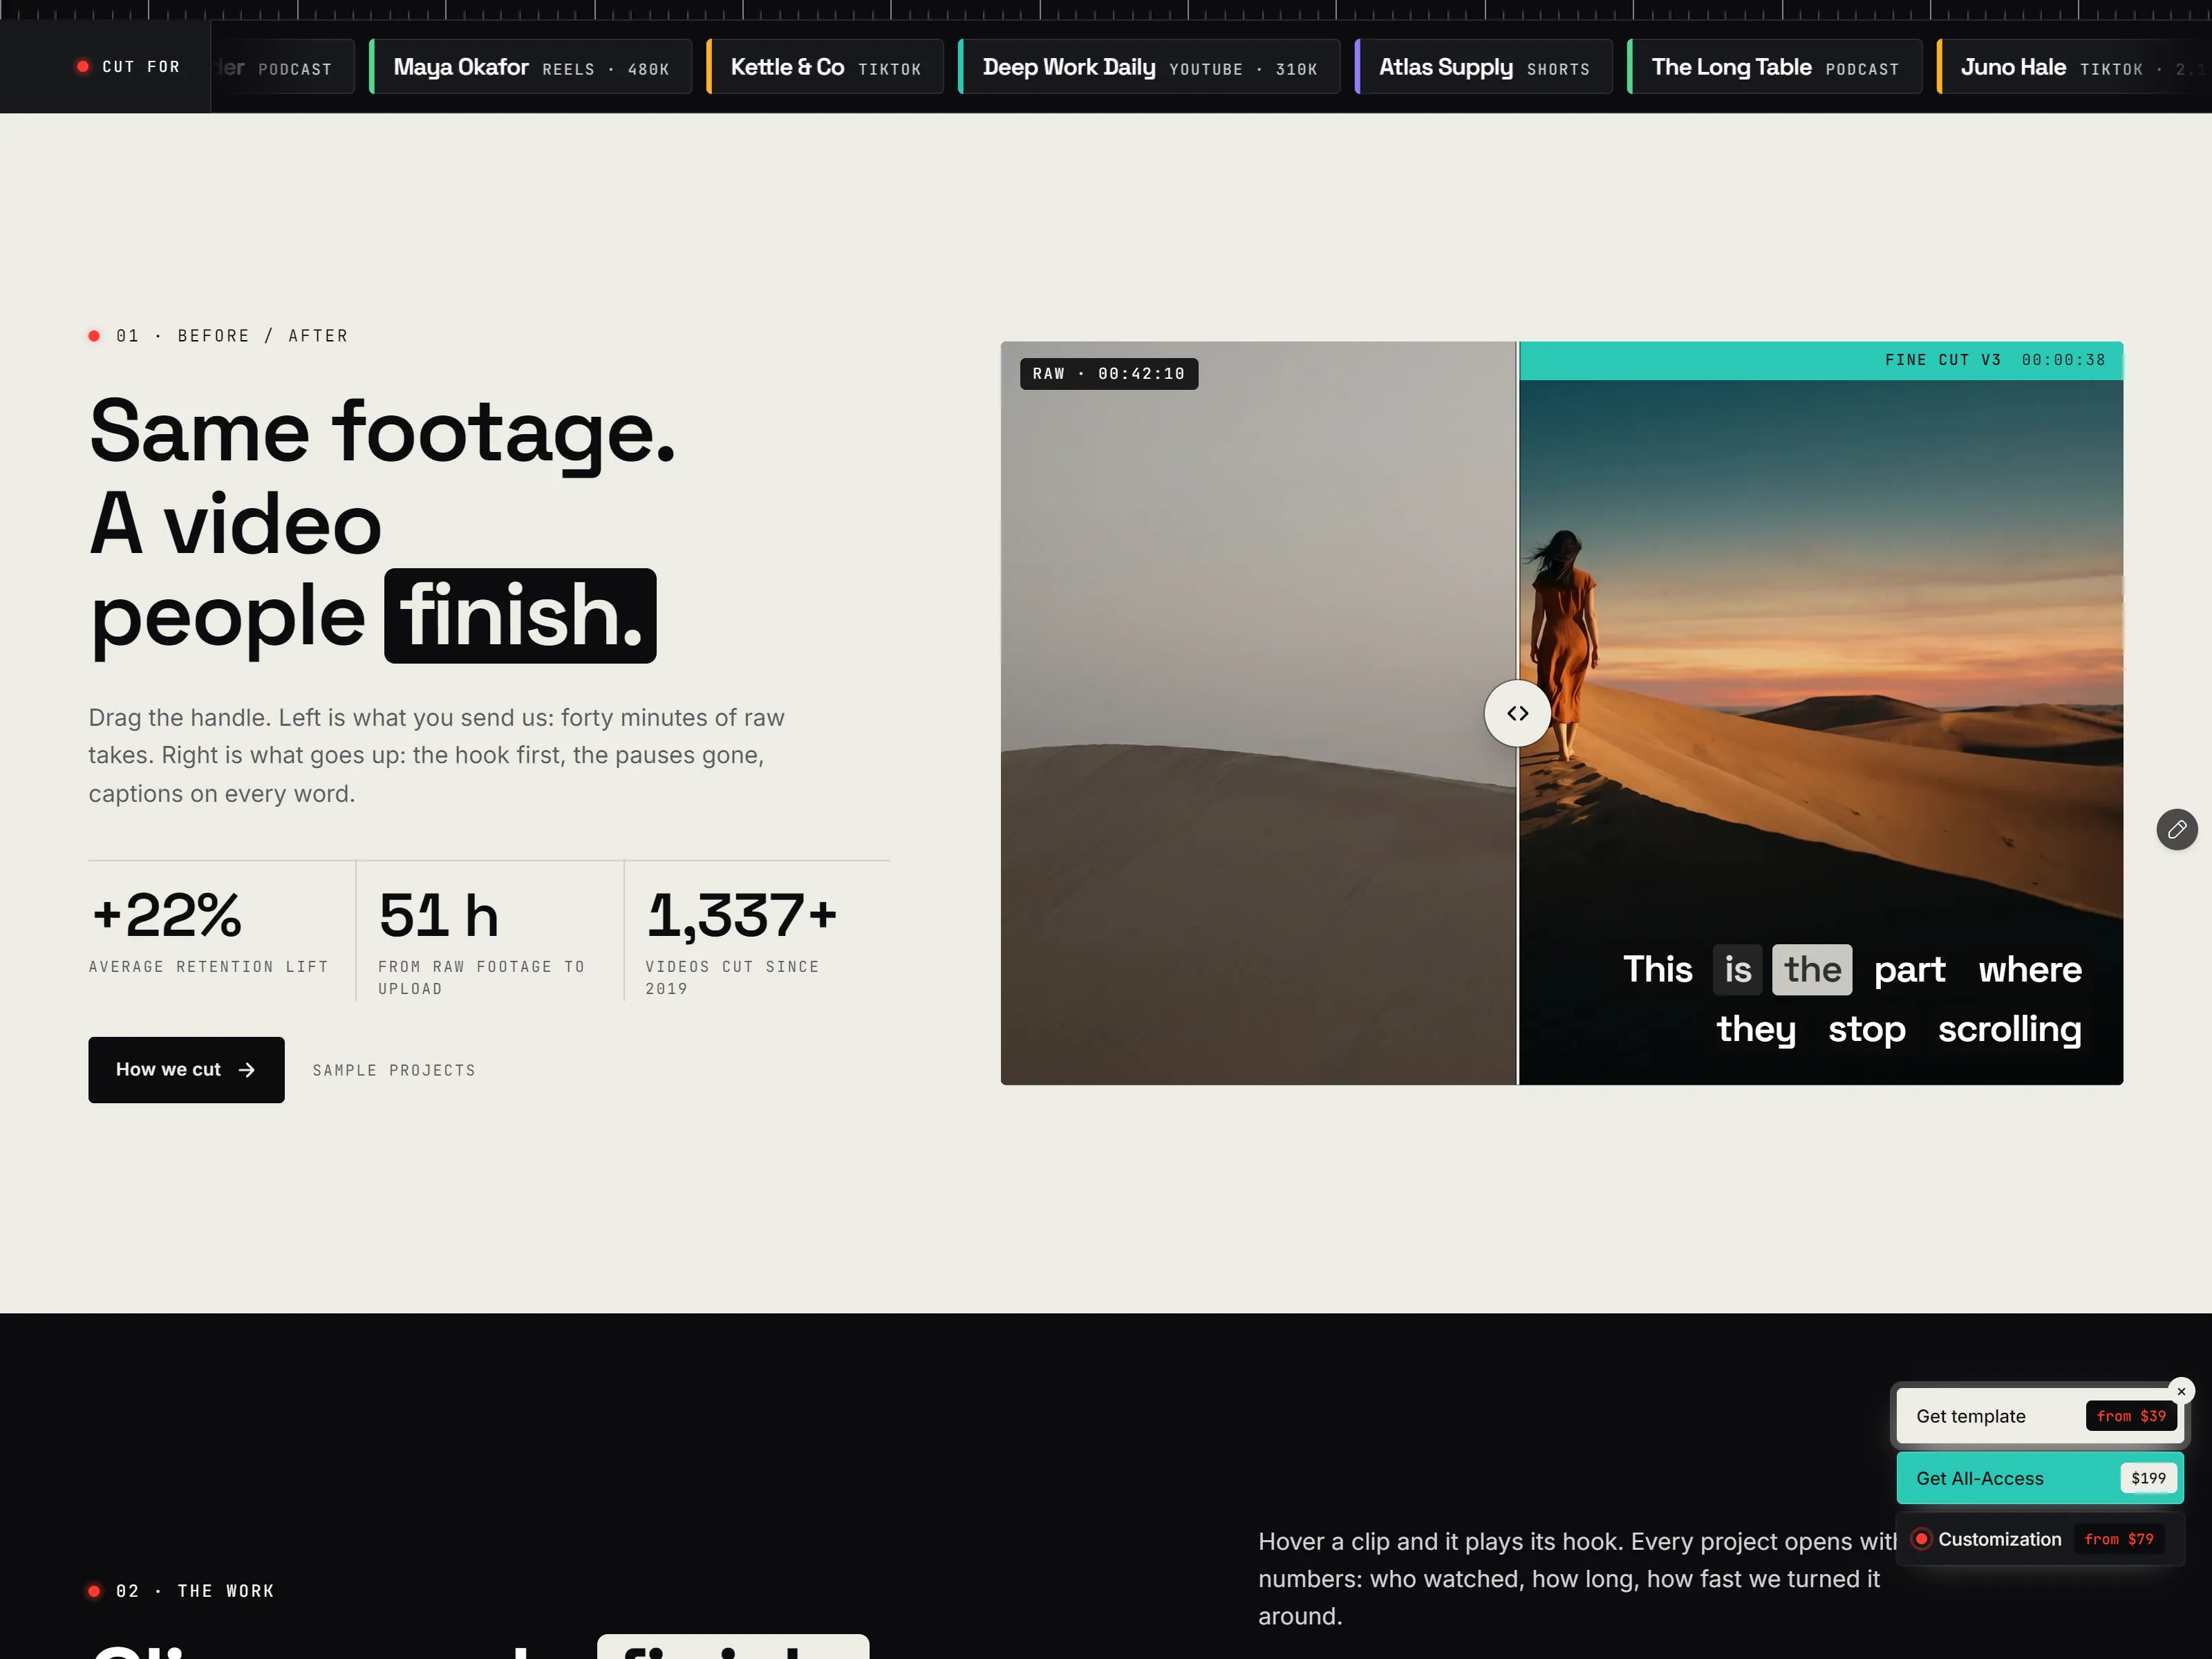Click the pencil edit icon at right edge

2176,829
